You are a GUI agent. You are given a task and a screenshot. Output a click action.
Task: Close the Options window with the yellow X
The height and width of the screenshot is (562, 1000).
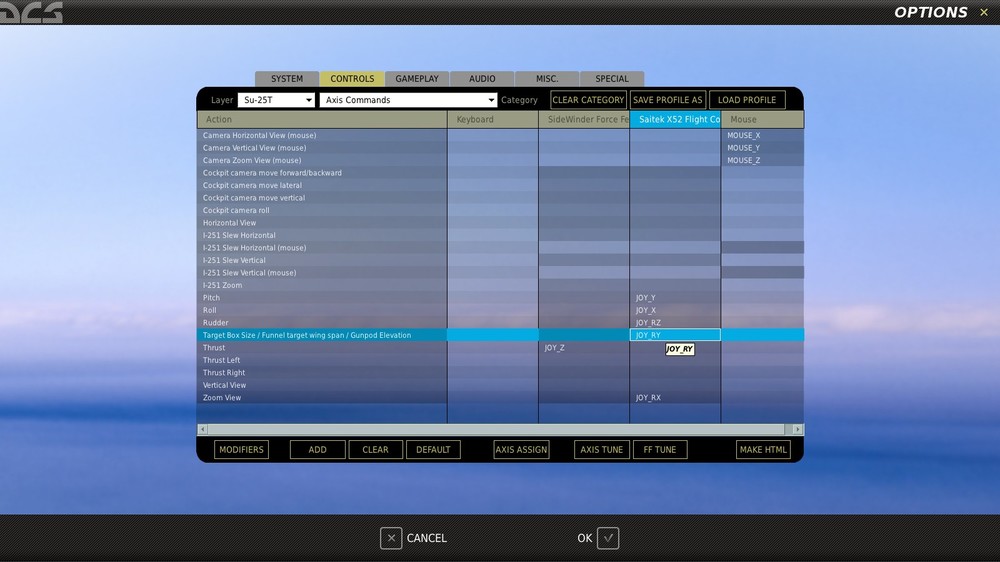(x=984, y=12)
